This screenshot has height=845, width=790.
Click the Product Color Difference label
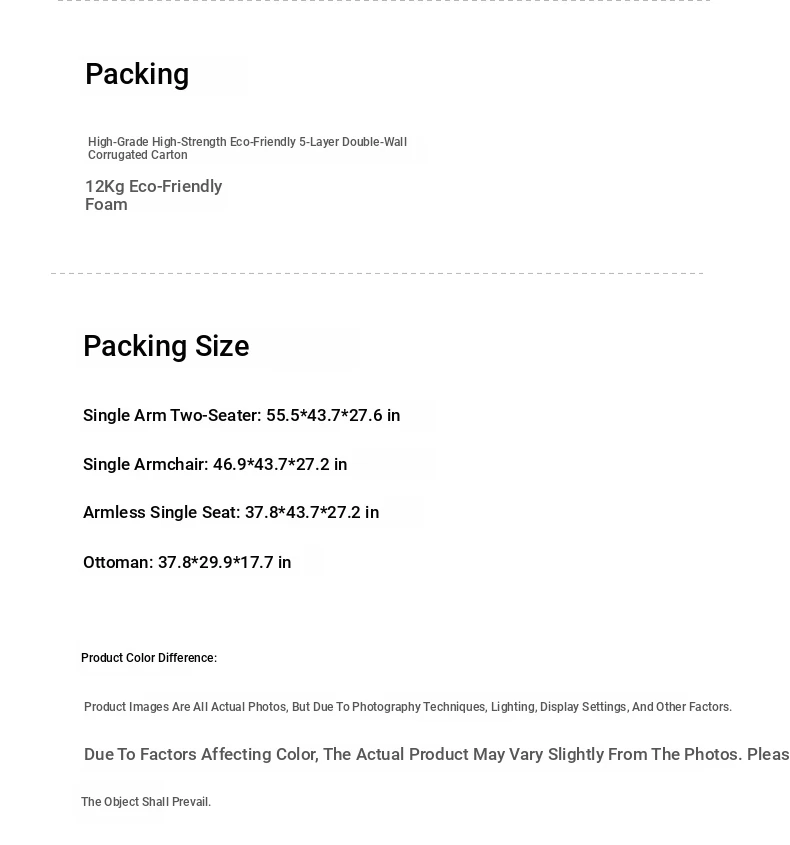click(x=149, y=658)
